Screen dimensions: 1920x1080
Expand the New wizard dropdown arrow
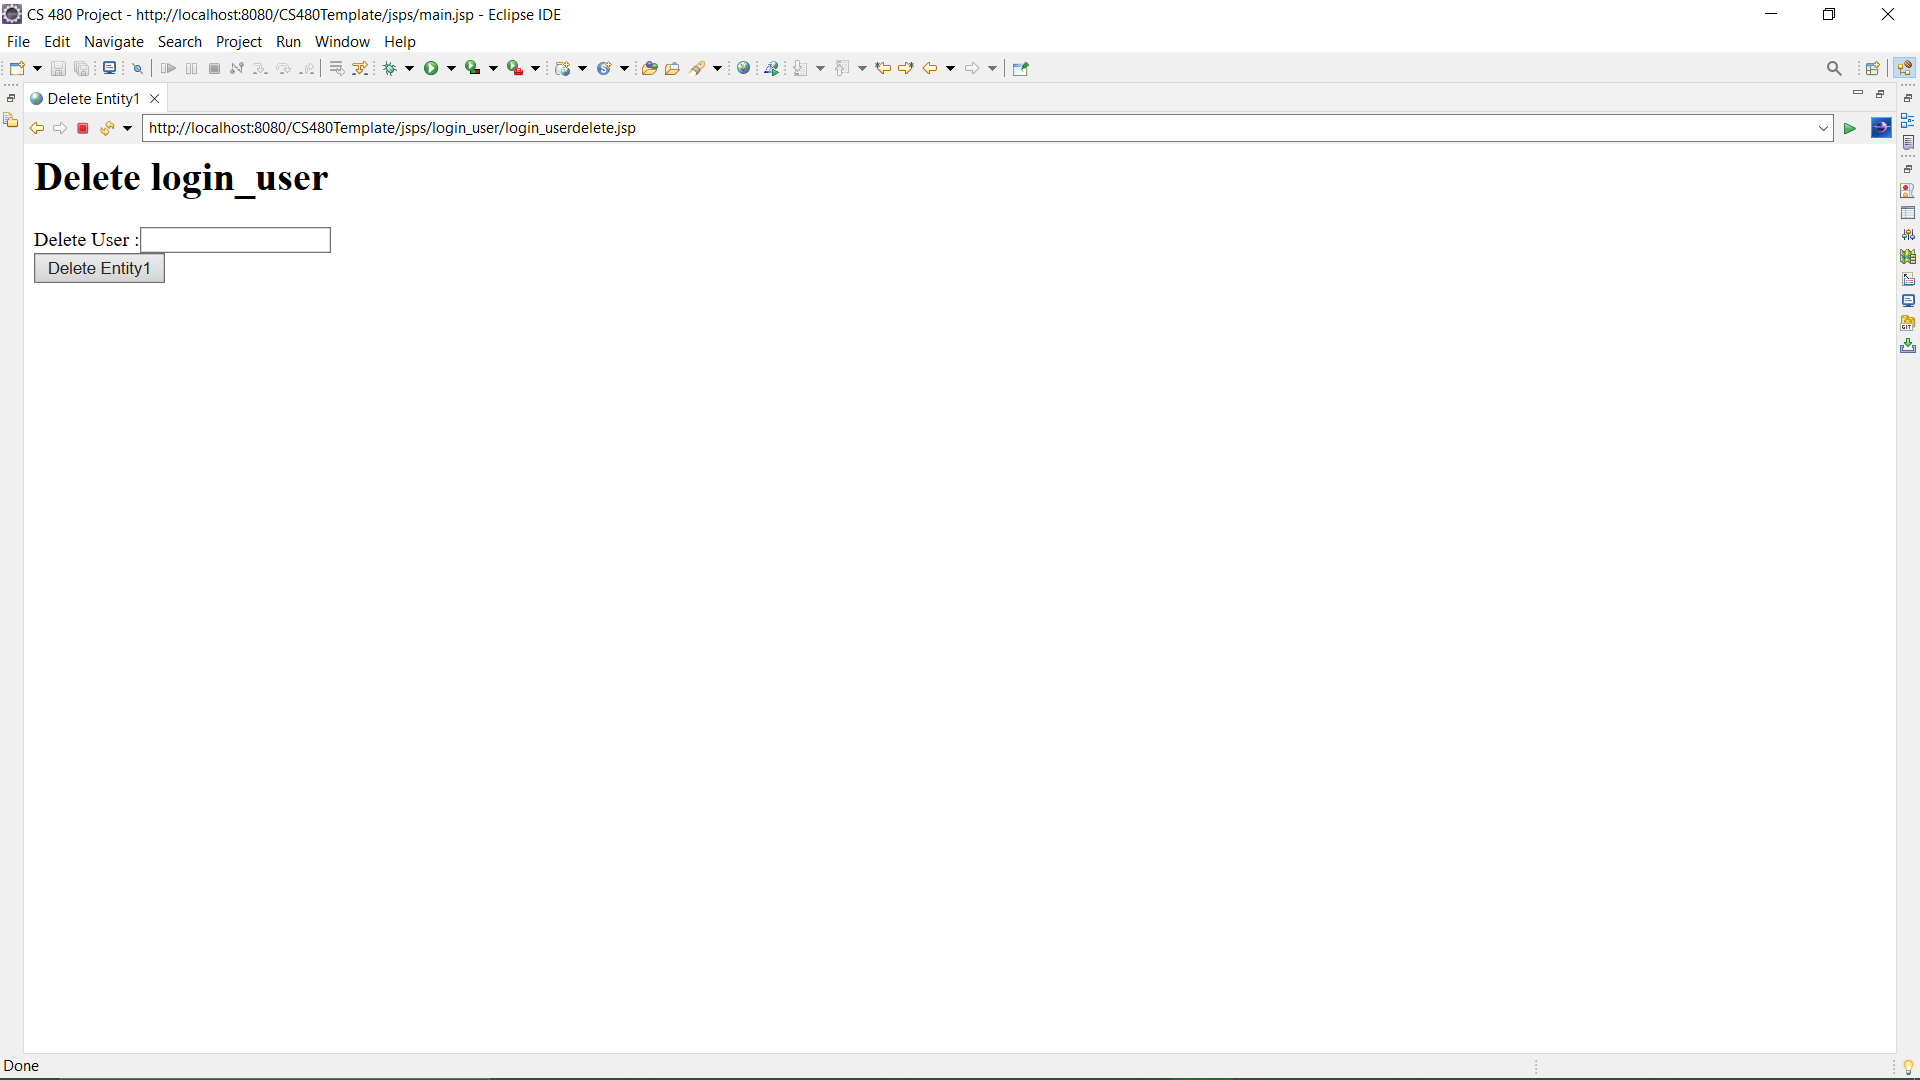[x=37, y=68]
